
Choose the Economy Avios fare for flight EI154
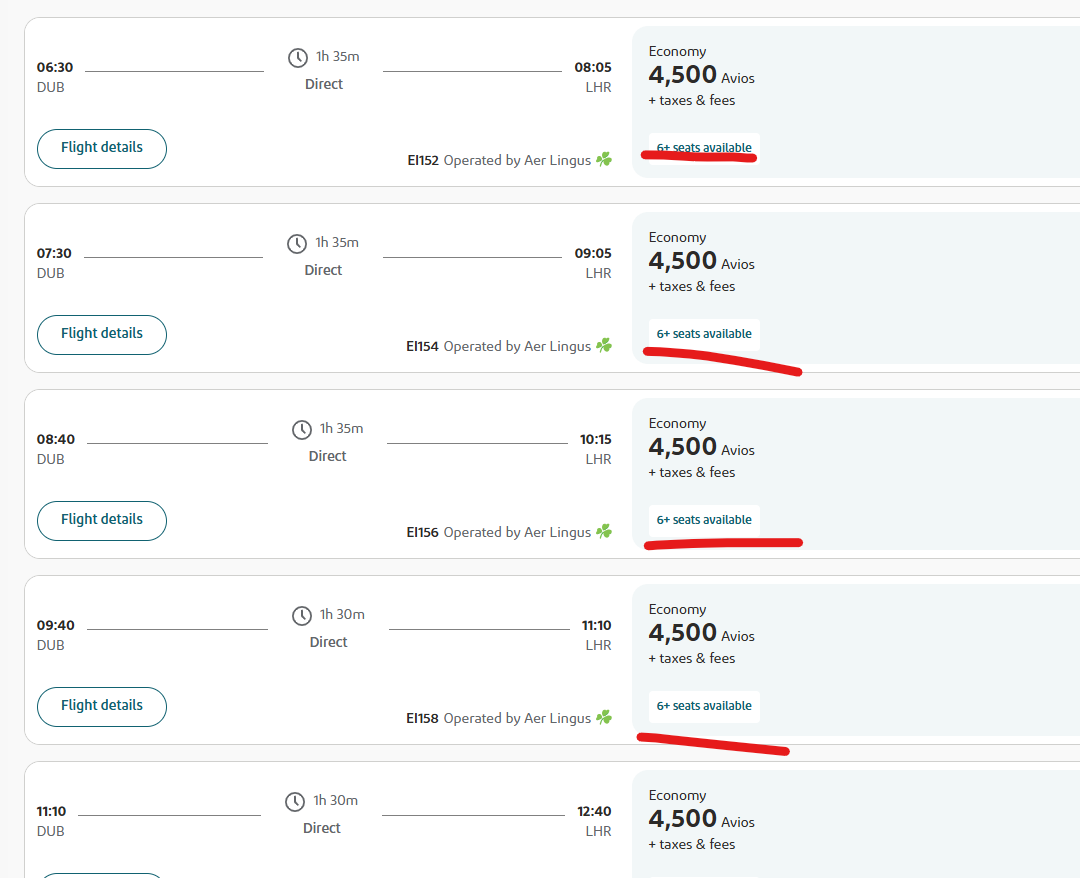coord(855,288)
